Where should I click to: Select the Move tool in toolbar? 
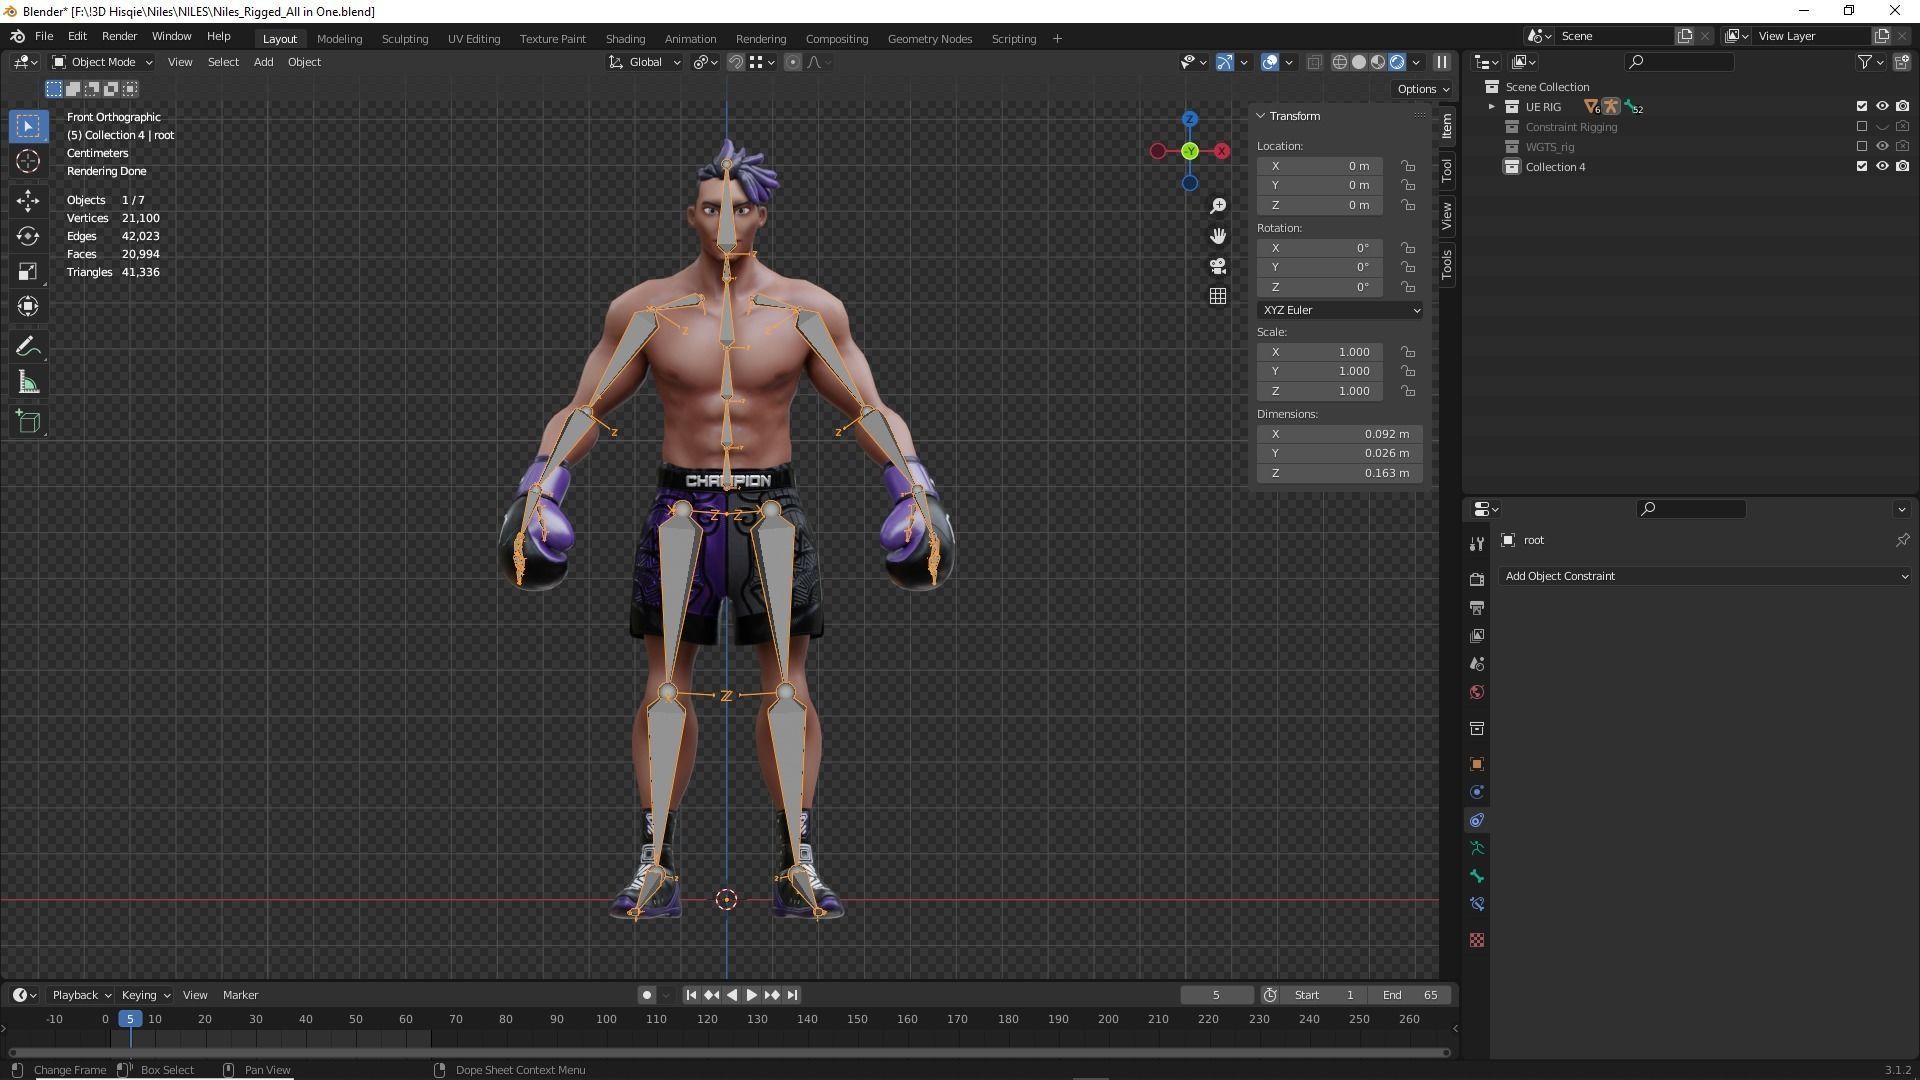point(28,201)
